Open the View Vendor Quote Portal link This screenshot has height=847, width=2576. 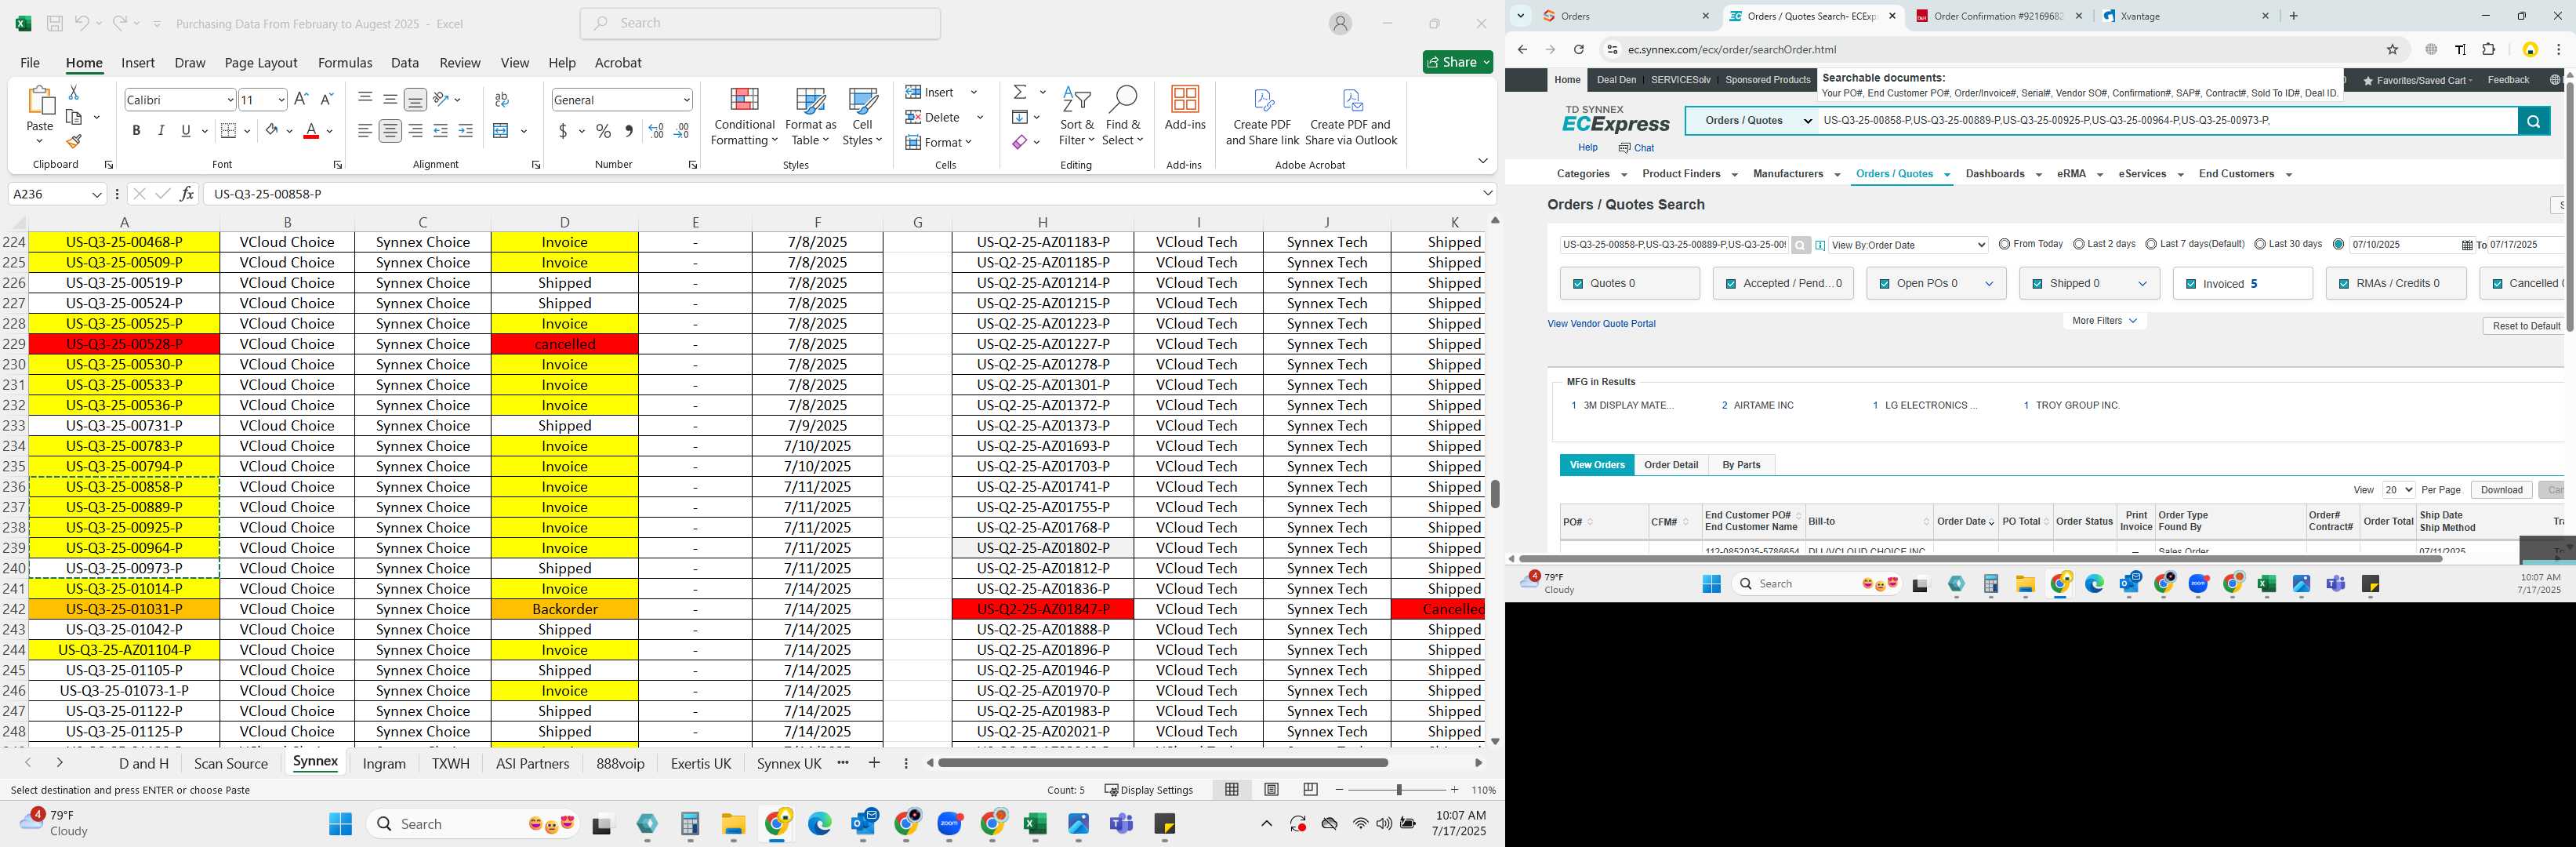point(1601,324)
